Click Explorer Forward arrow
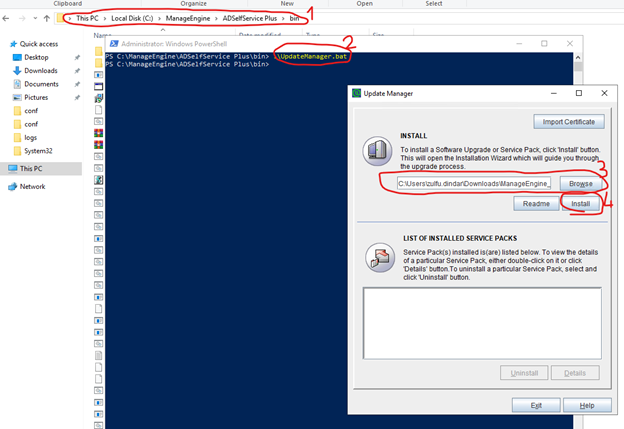The image size is (624, 429). [x=22, y=18]
